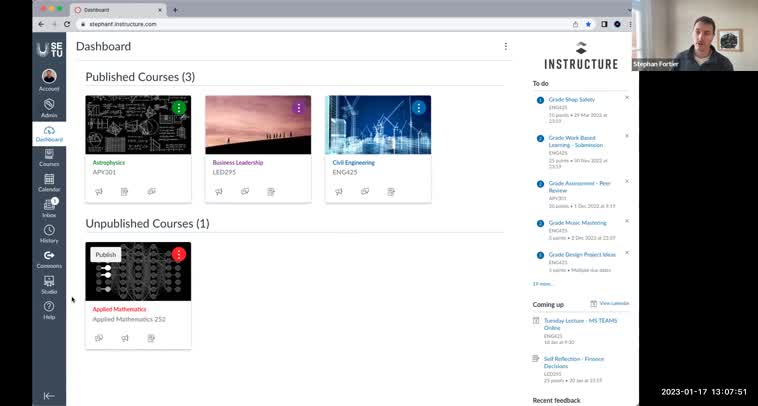
Task: Click the Astrophysics course thumbnail image
Action: pos(138,125)
